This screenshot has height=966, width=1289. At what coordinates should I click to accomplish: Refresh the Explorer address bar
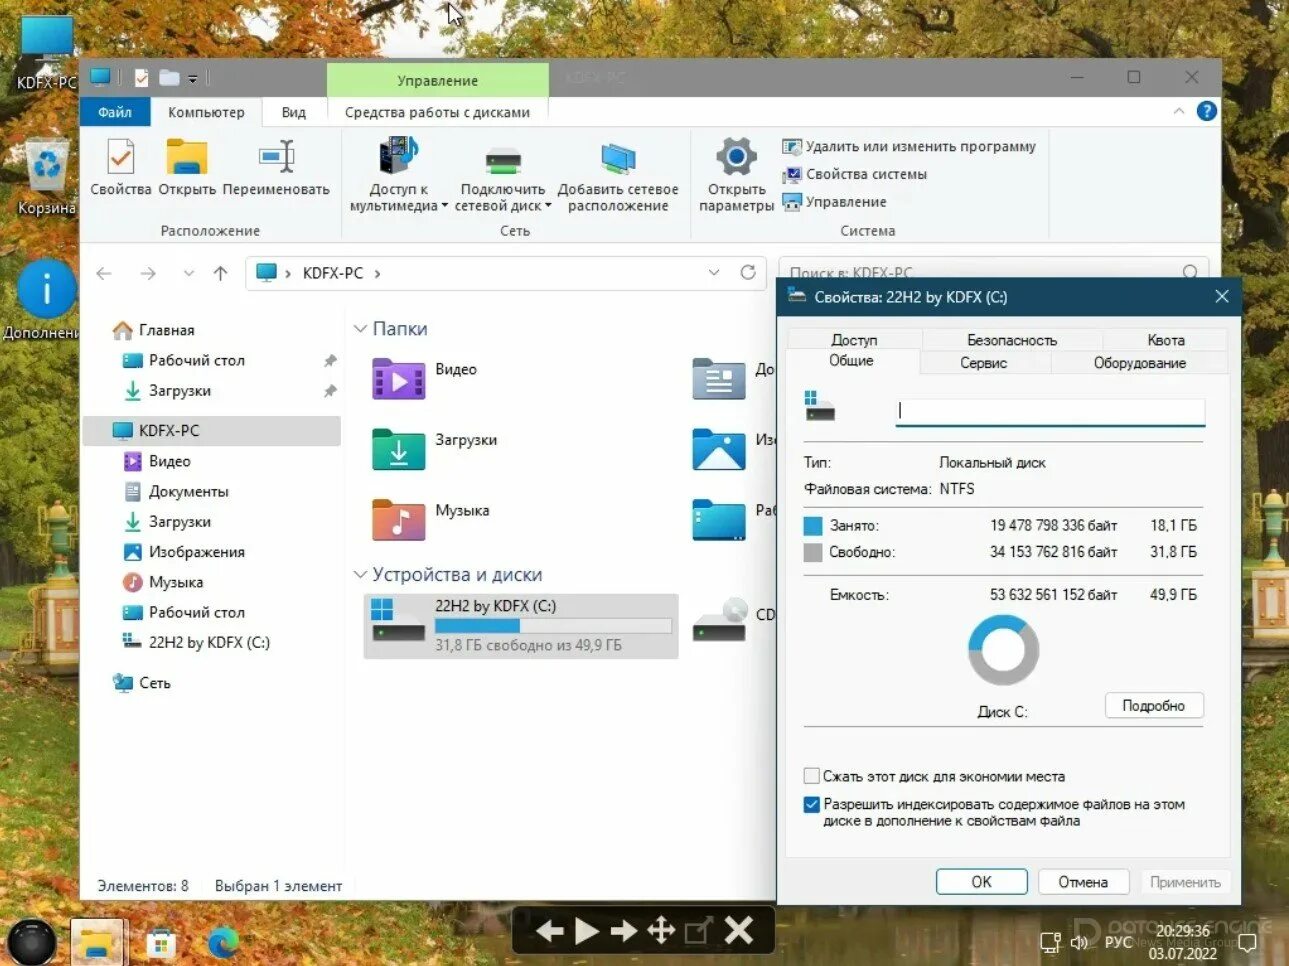(x=747, y=272)
